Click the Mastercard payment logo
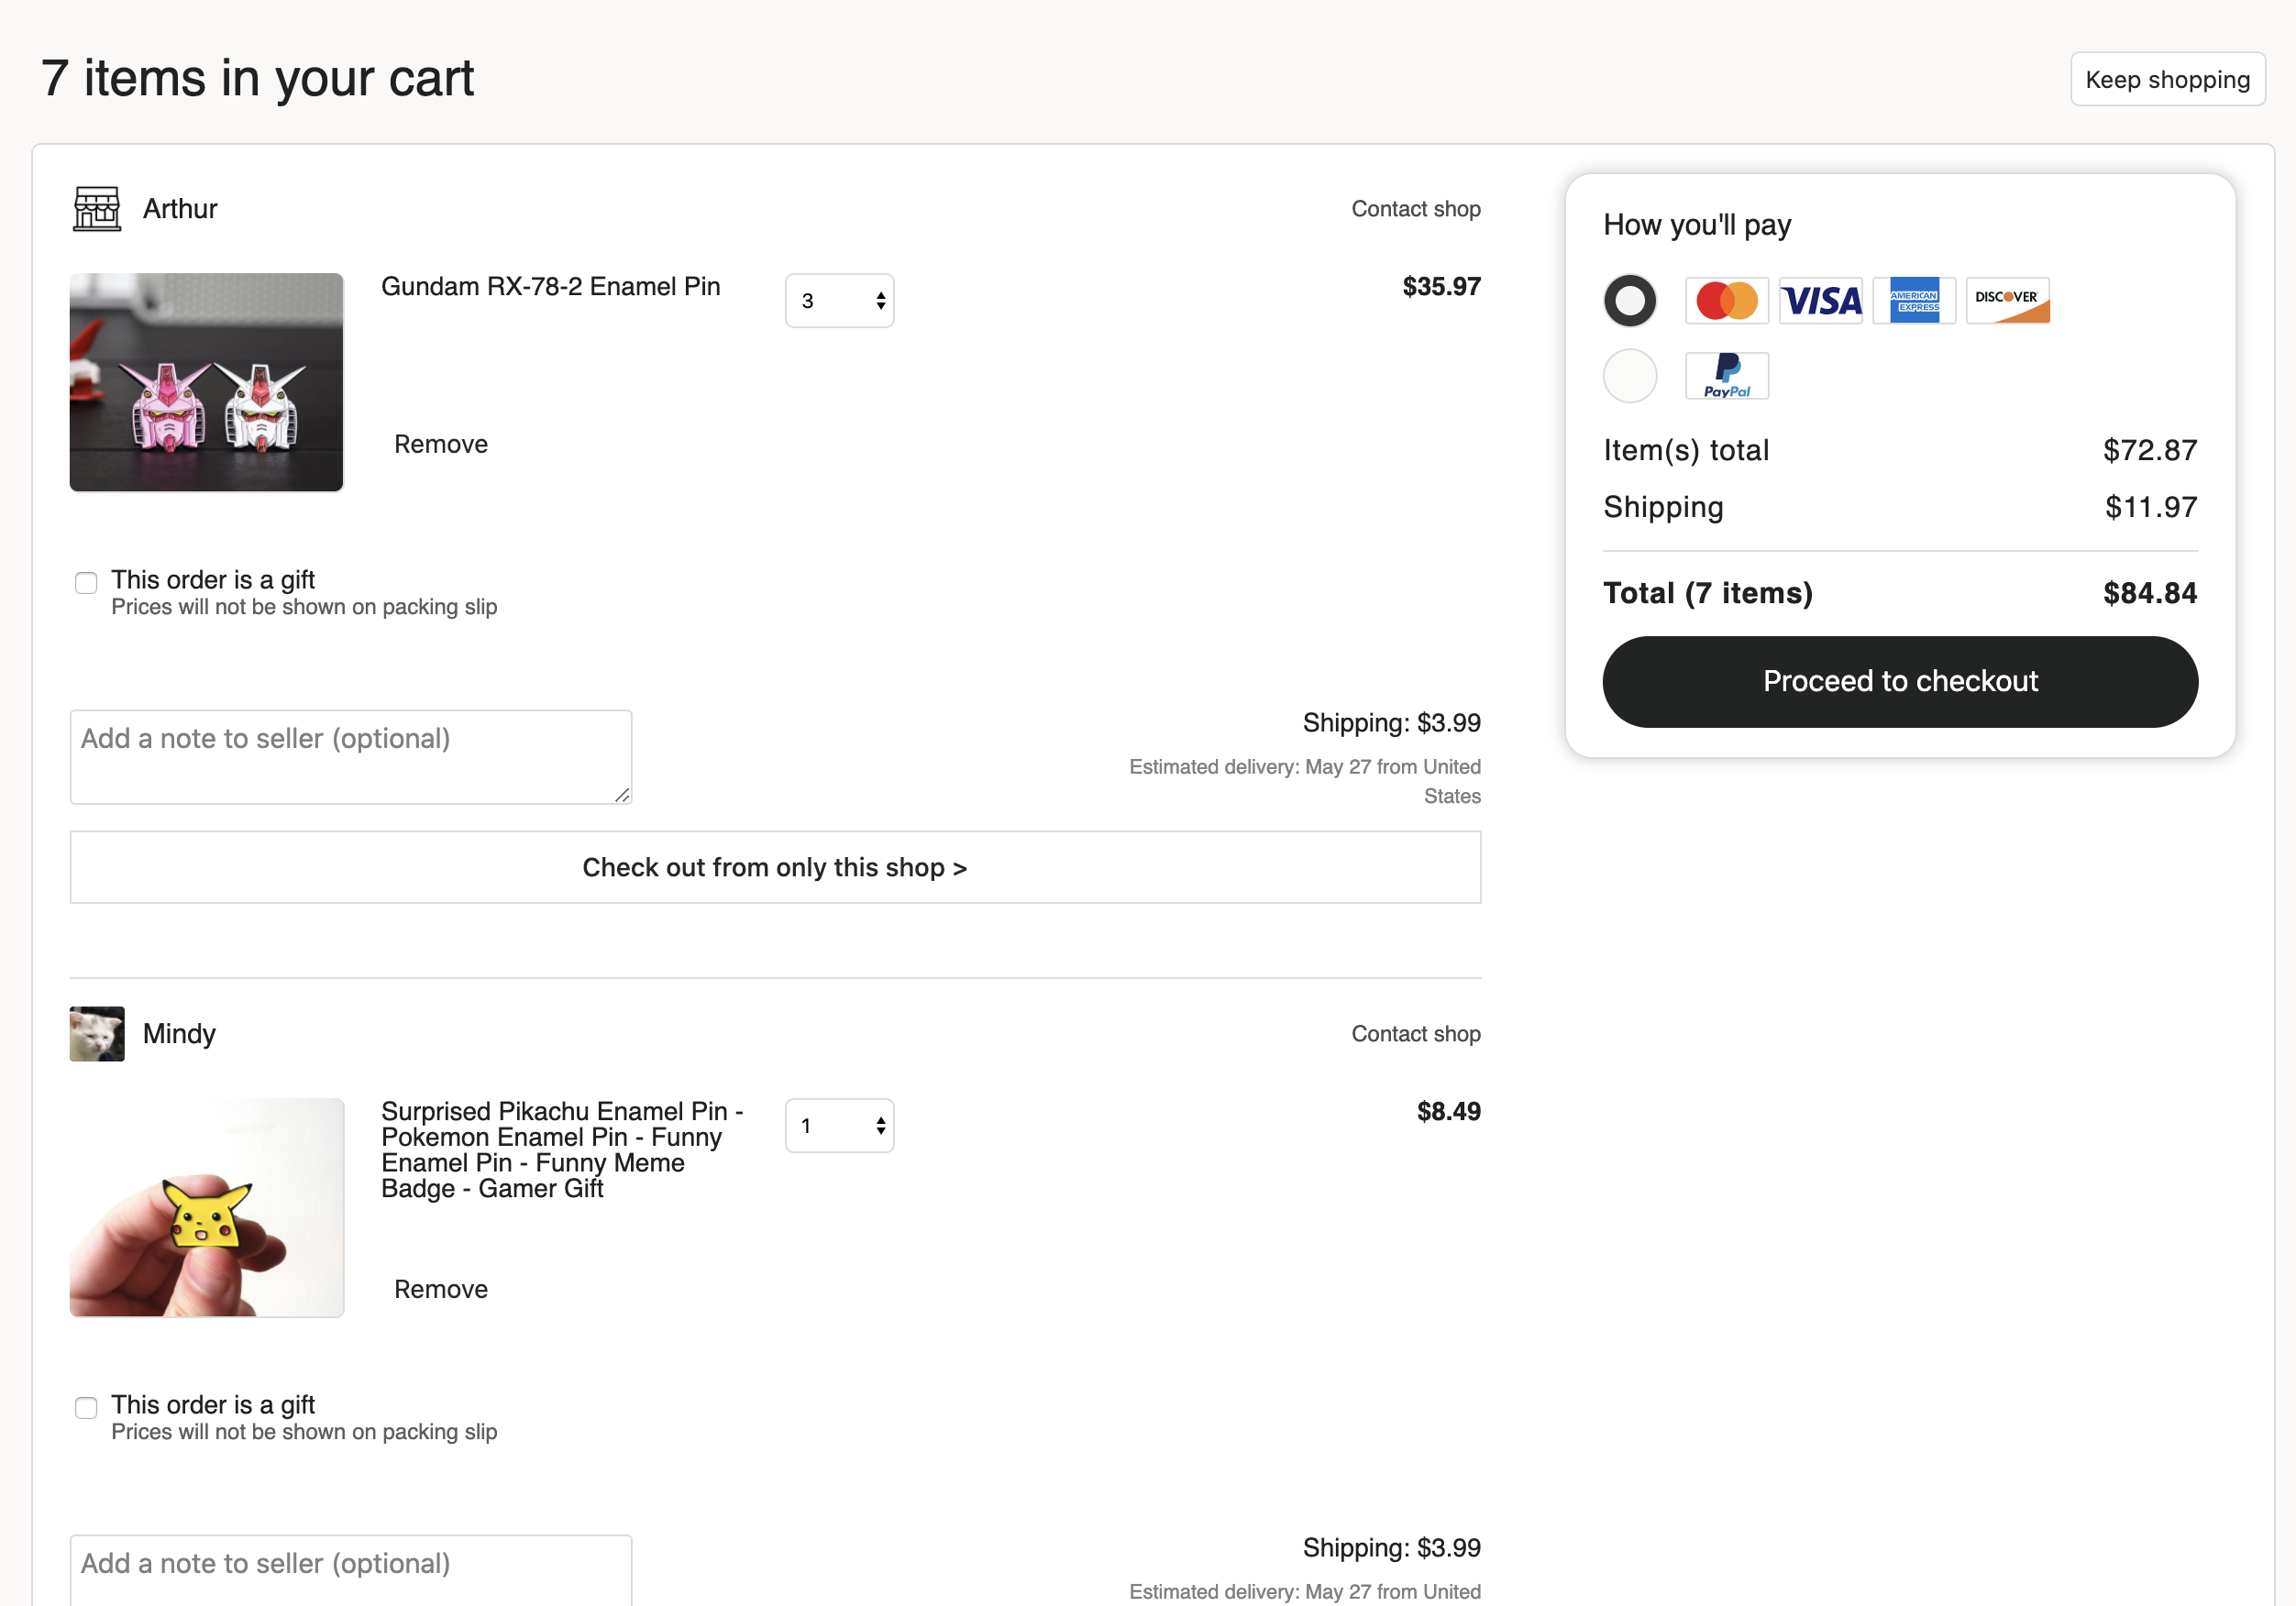The image size is (2296, 1606). 1726,300
